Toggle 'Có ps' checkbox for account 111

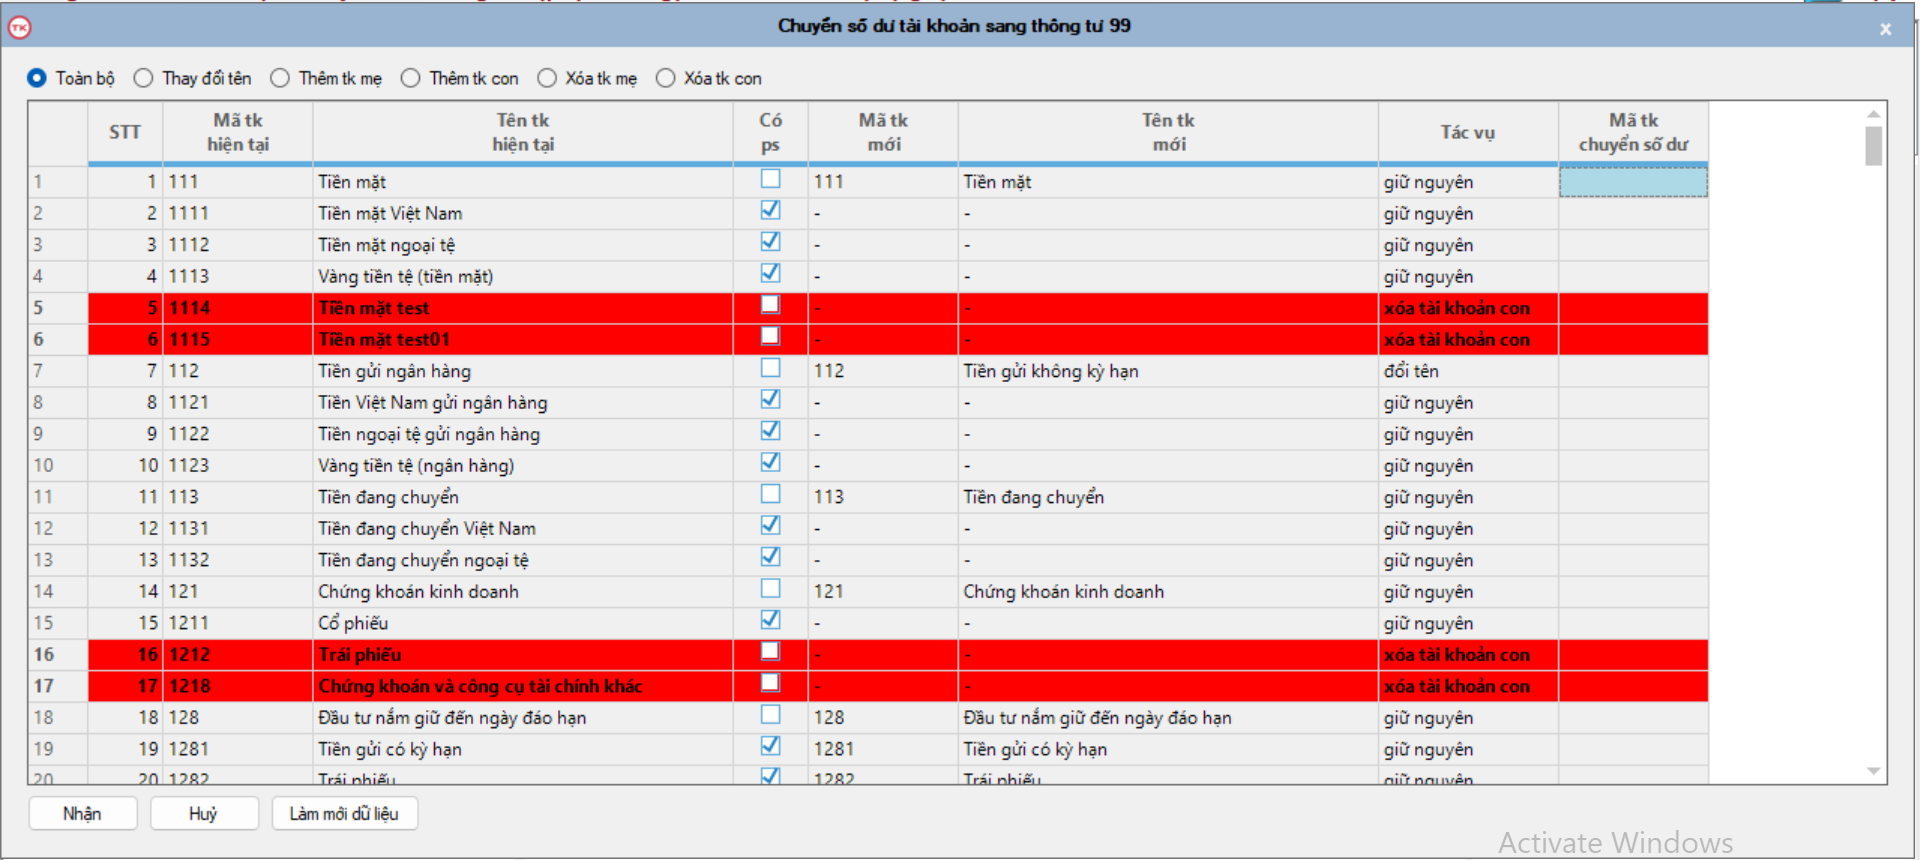pos(770,179)
